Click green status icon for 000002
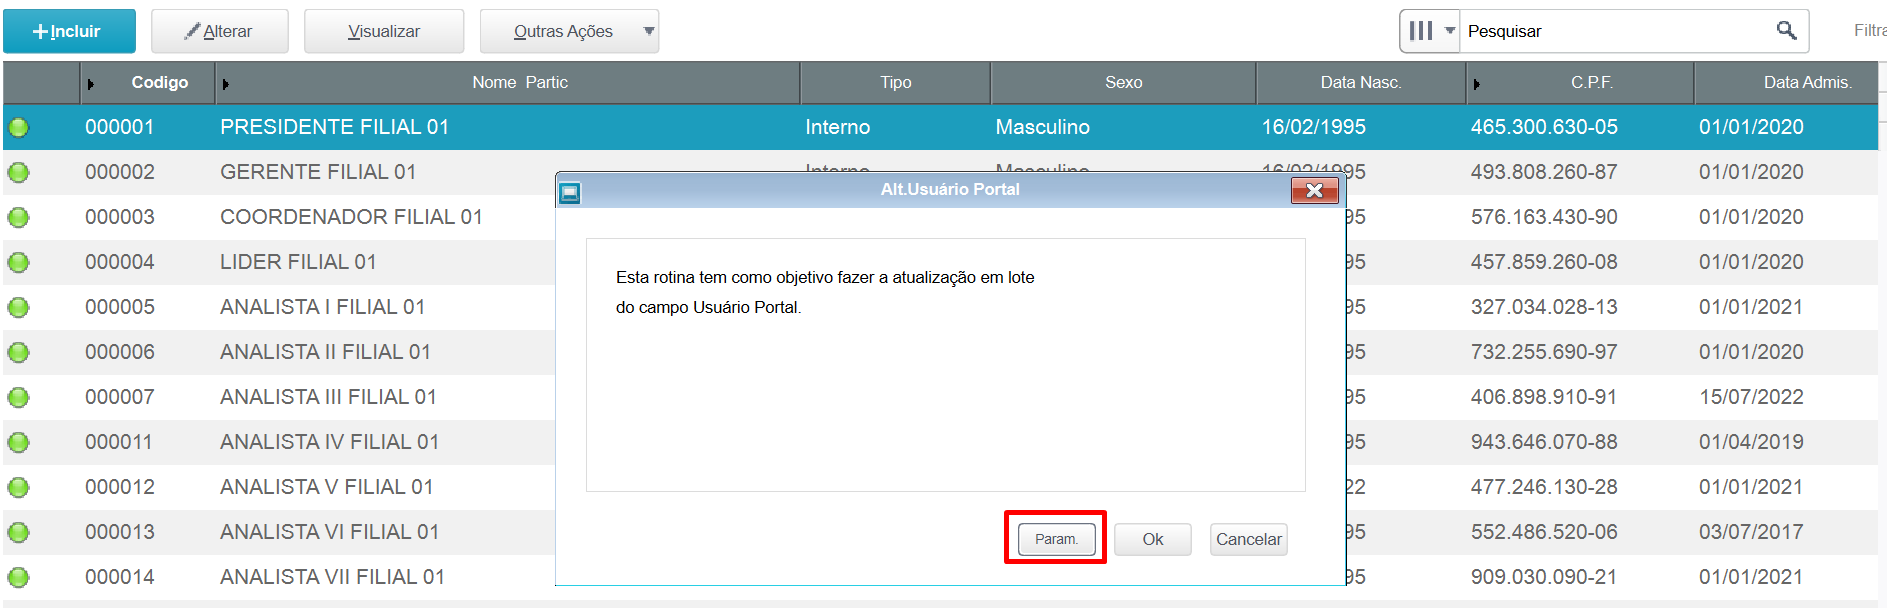The height and width of the screenshot is (608, 1887). [19, 172]
